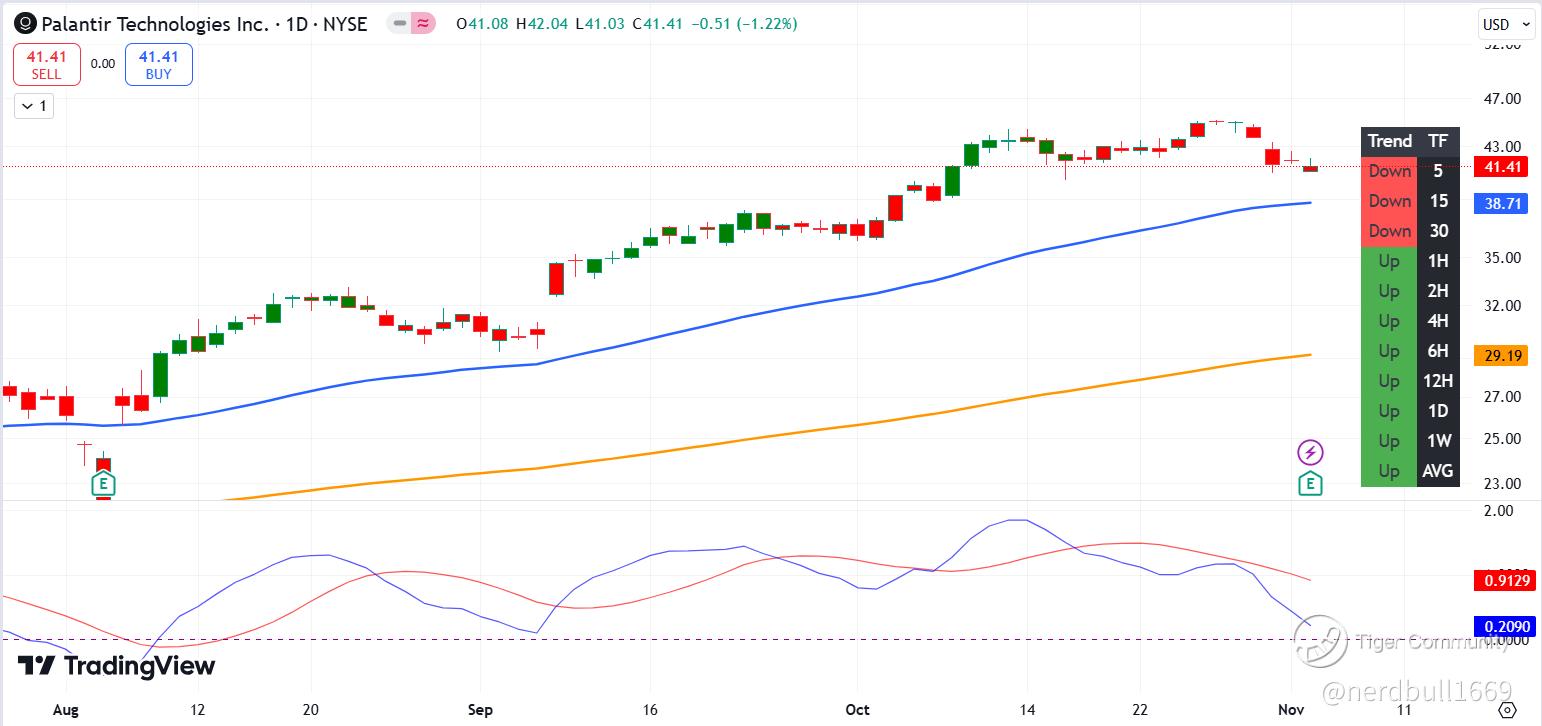Click the red 41.41 last price label on the price scale
1542x726 pixels.
tap(1501, 167)
